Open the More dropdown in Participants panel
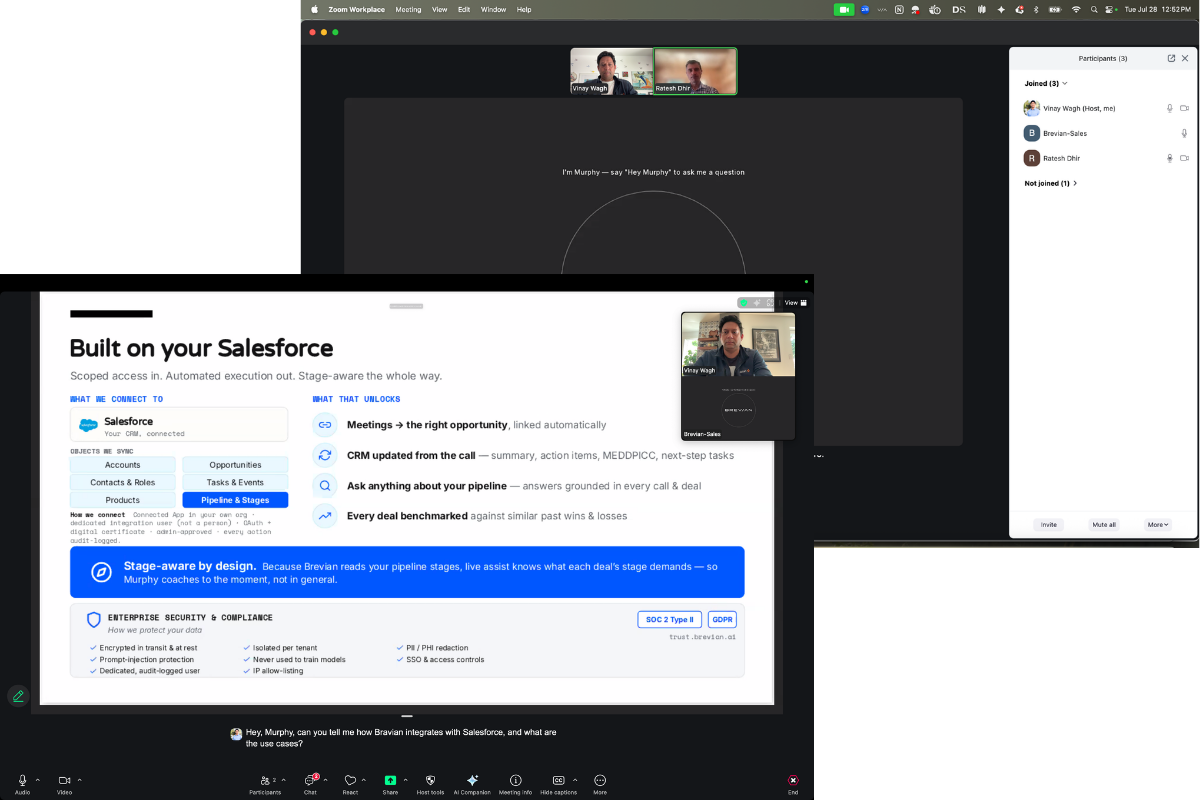1200x800 pixels. (1158, 524)
